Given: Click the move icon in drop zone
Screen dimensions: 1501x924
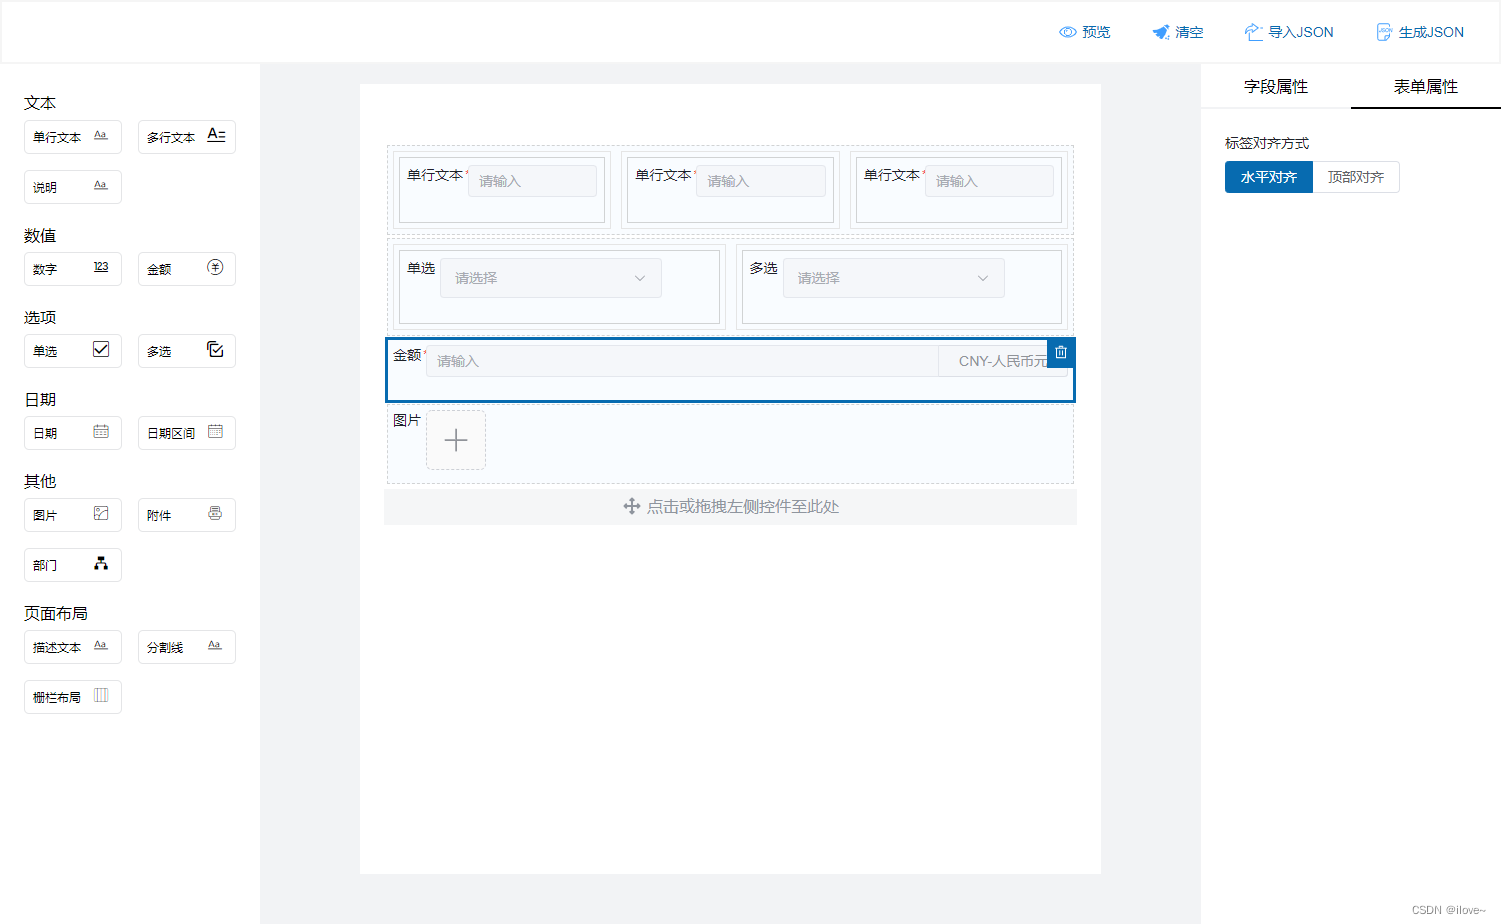Looking at the screenshot, I should (x=632, y=507).
